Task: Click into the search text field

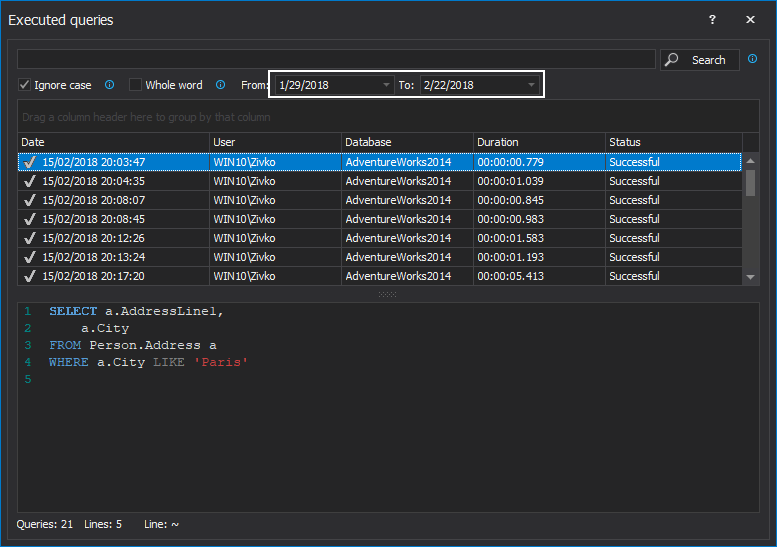Action: pyautogui.click(x=336, y=60)
